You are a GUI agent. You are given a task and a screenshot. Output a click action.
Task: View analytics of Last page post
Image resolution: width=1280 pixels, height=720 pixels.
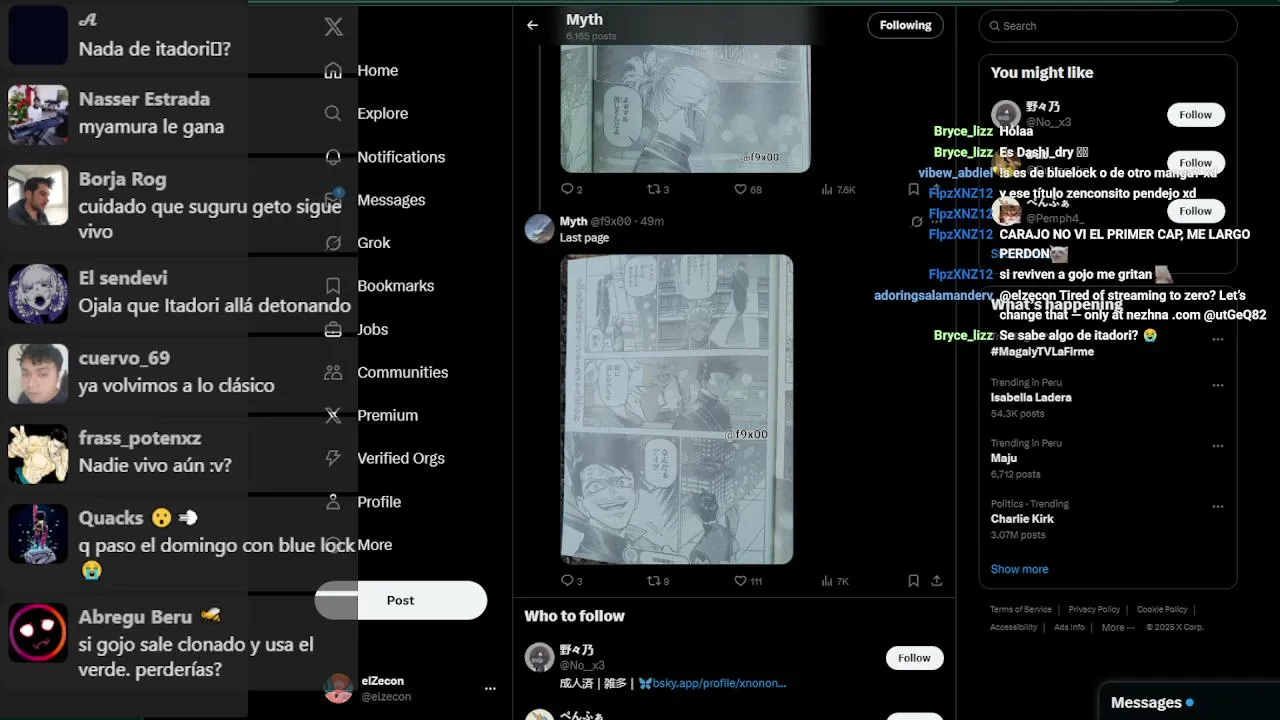[x=828, y=580]
